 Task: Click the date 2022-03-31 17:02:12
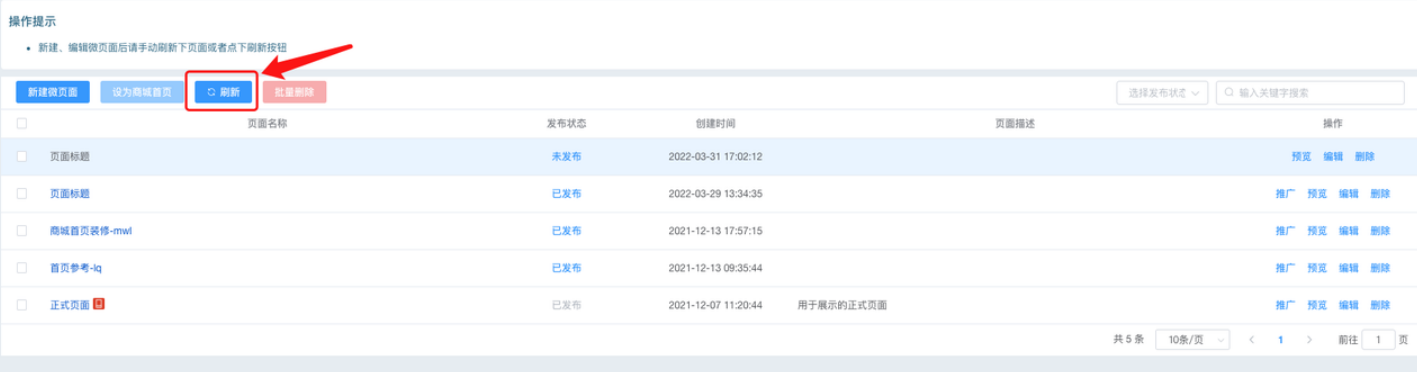[715, 157]
